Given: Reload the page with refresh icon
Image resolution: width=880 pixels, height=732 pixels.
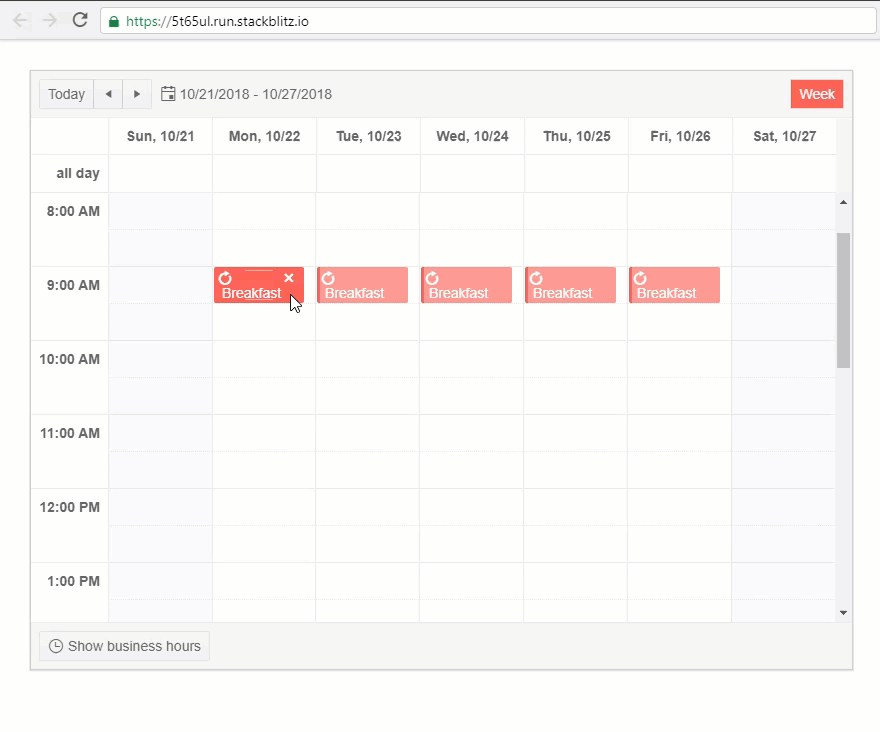Looking at the screenshot, I should 80,20.
